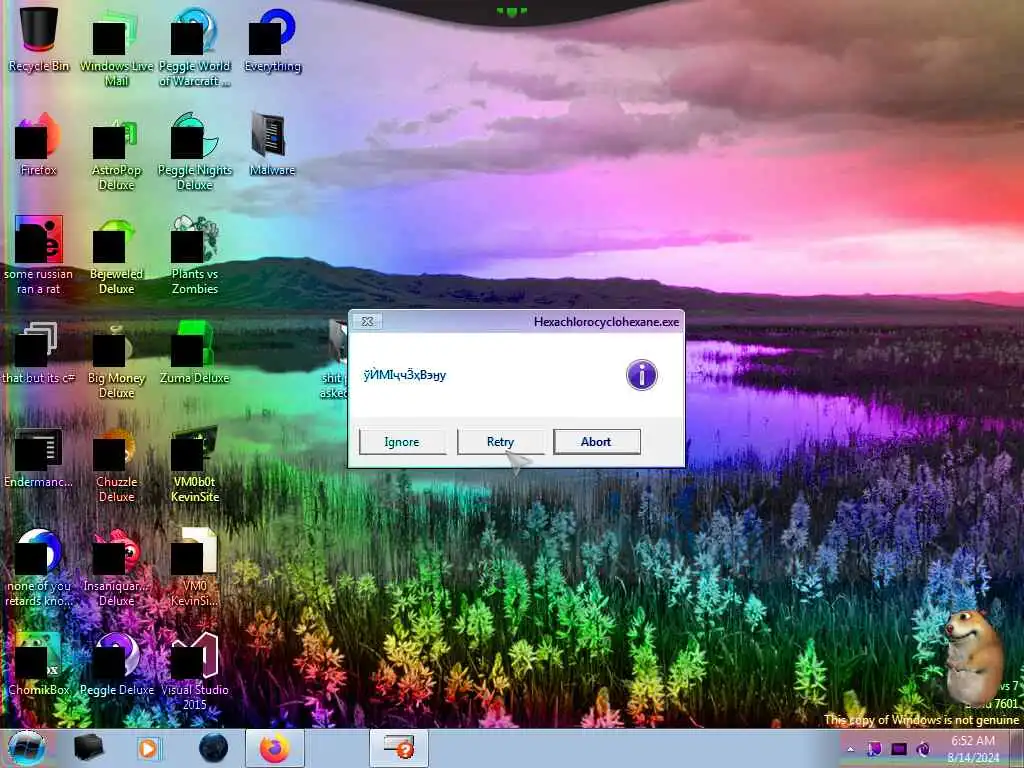Screen dimensions: 1024x768
Task: Click the blue info icon in the dialog
Action: click(x=641, y=375)
